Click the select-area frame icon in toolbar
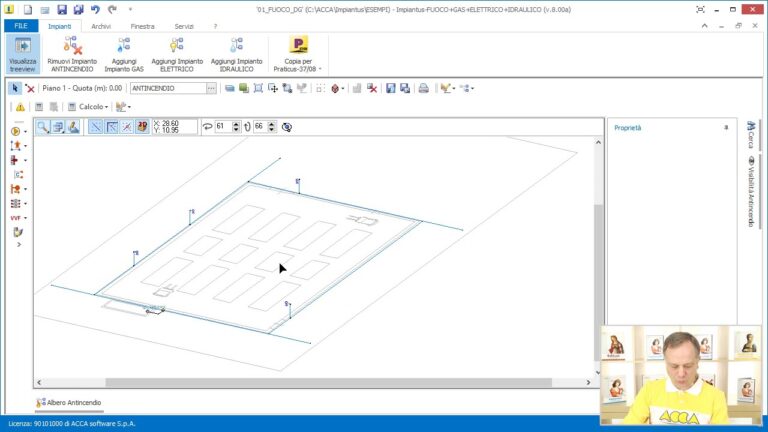Viewport: 768px width, 432px height. pyautogui.click(x=258, y=88)
